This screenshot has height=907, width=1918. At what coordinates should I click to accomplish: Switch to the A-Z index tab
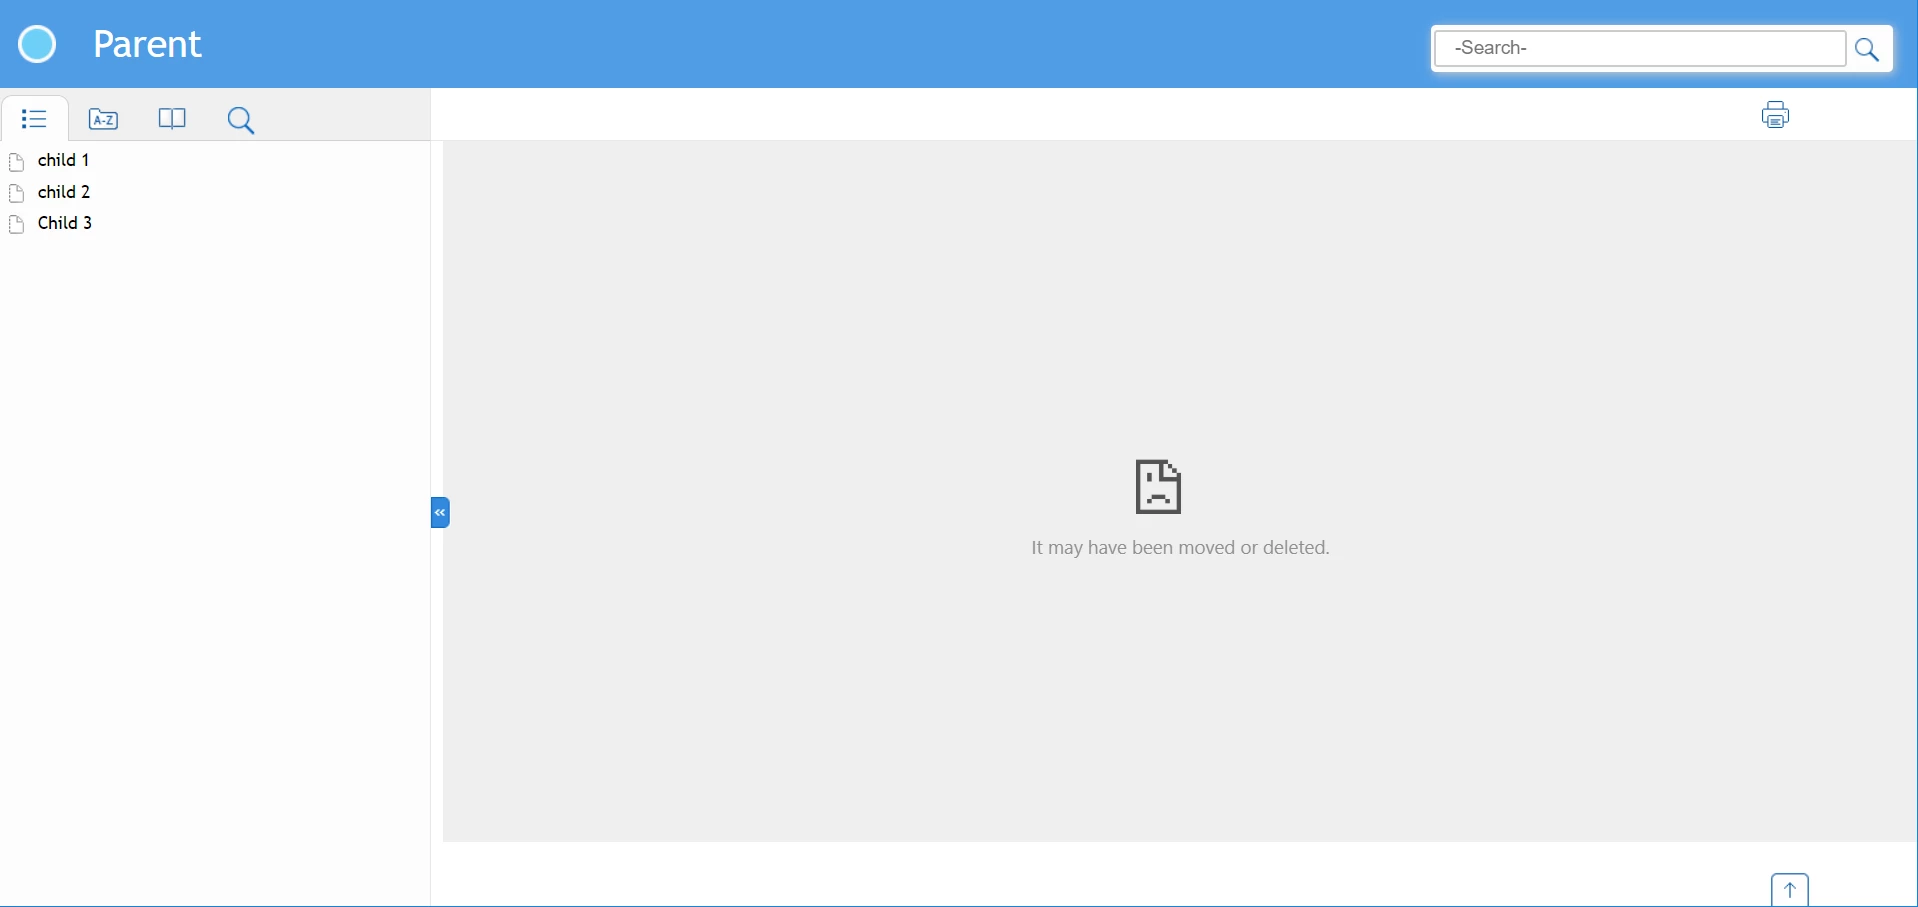point(104,120)
